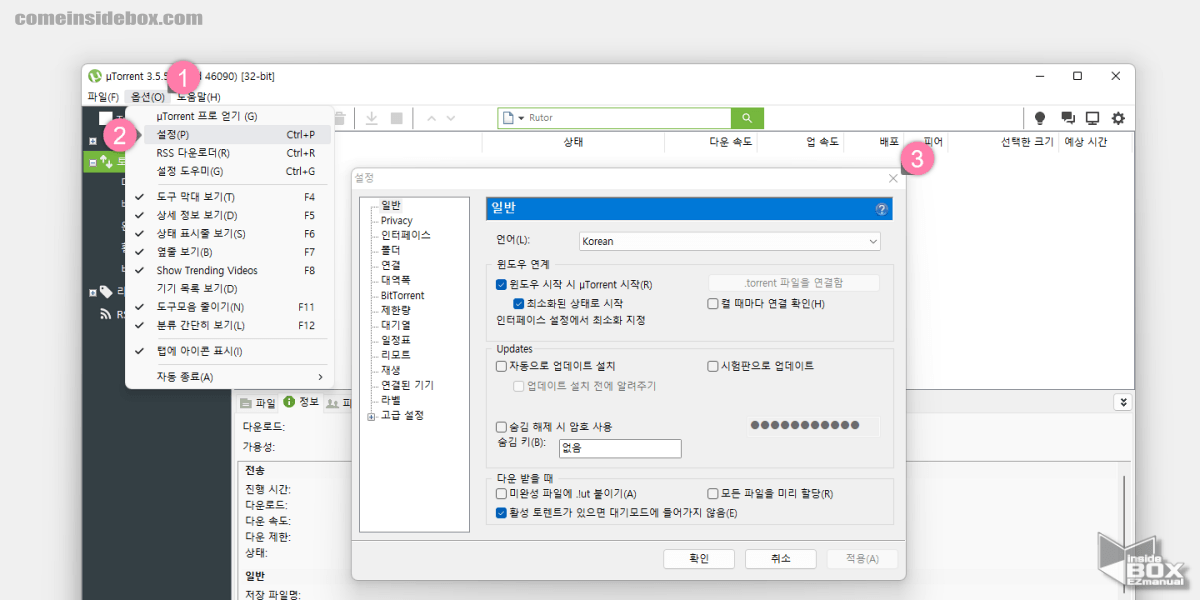Collapse the green torrents sidebar node
This screenshot has height=600, width=1200.
pyautogui.click(x=93, y=162)
